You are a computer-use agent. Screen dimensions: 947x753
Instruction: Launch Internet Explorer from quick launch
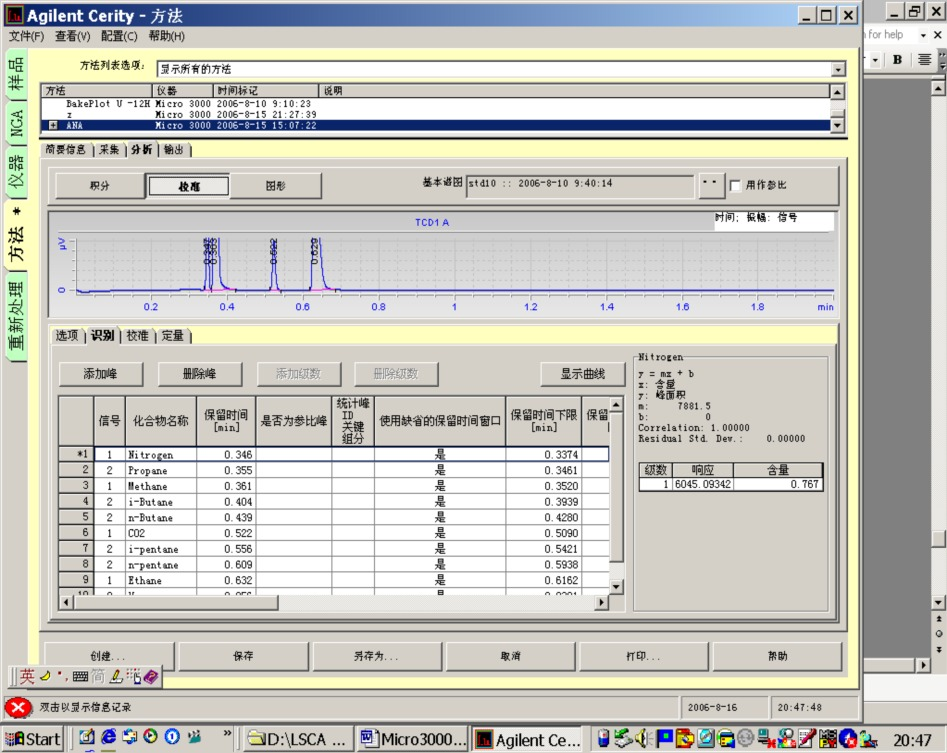(109, 737)
